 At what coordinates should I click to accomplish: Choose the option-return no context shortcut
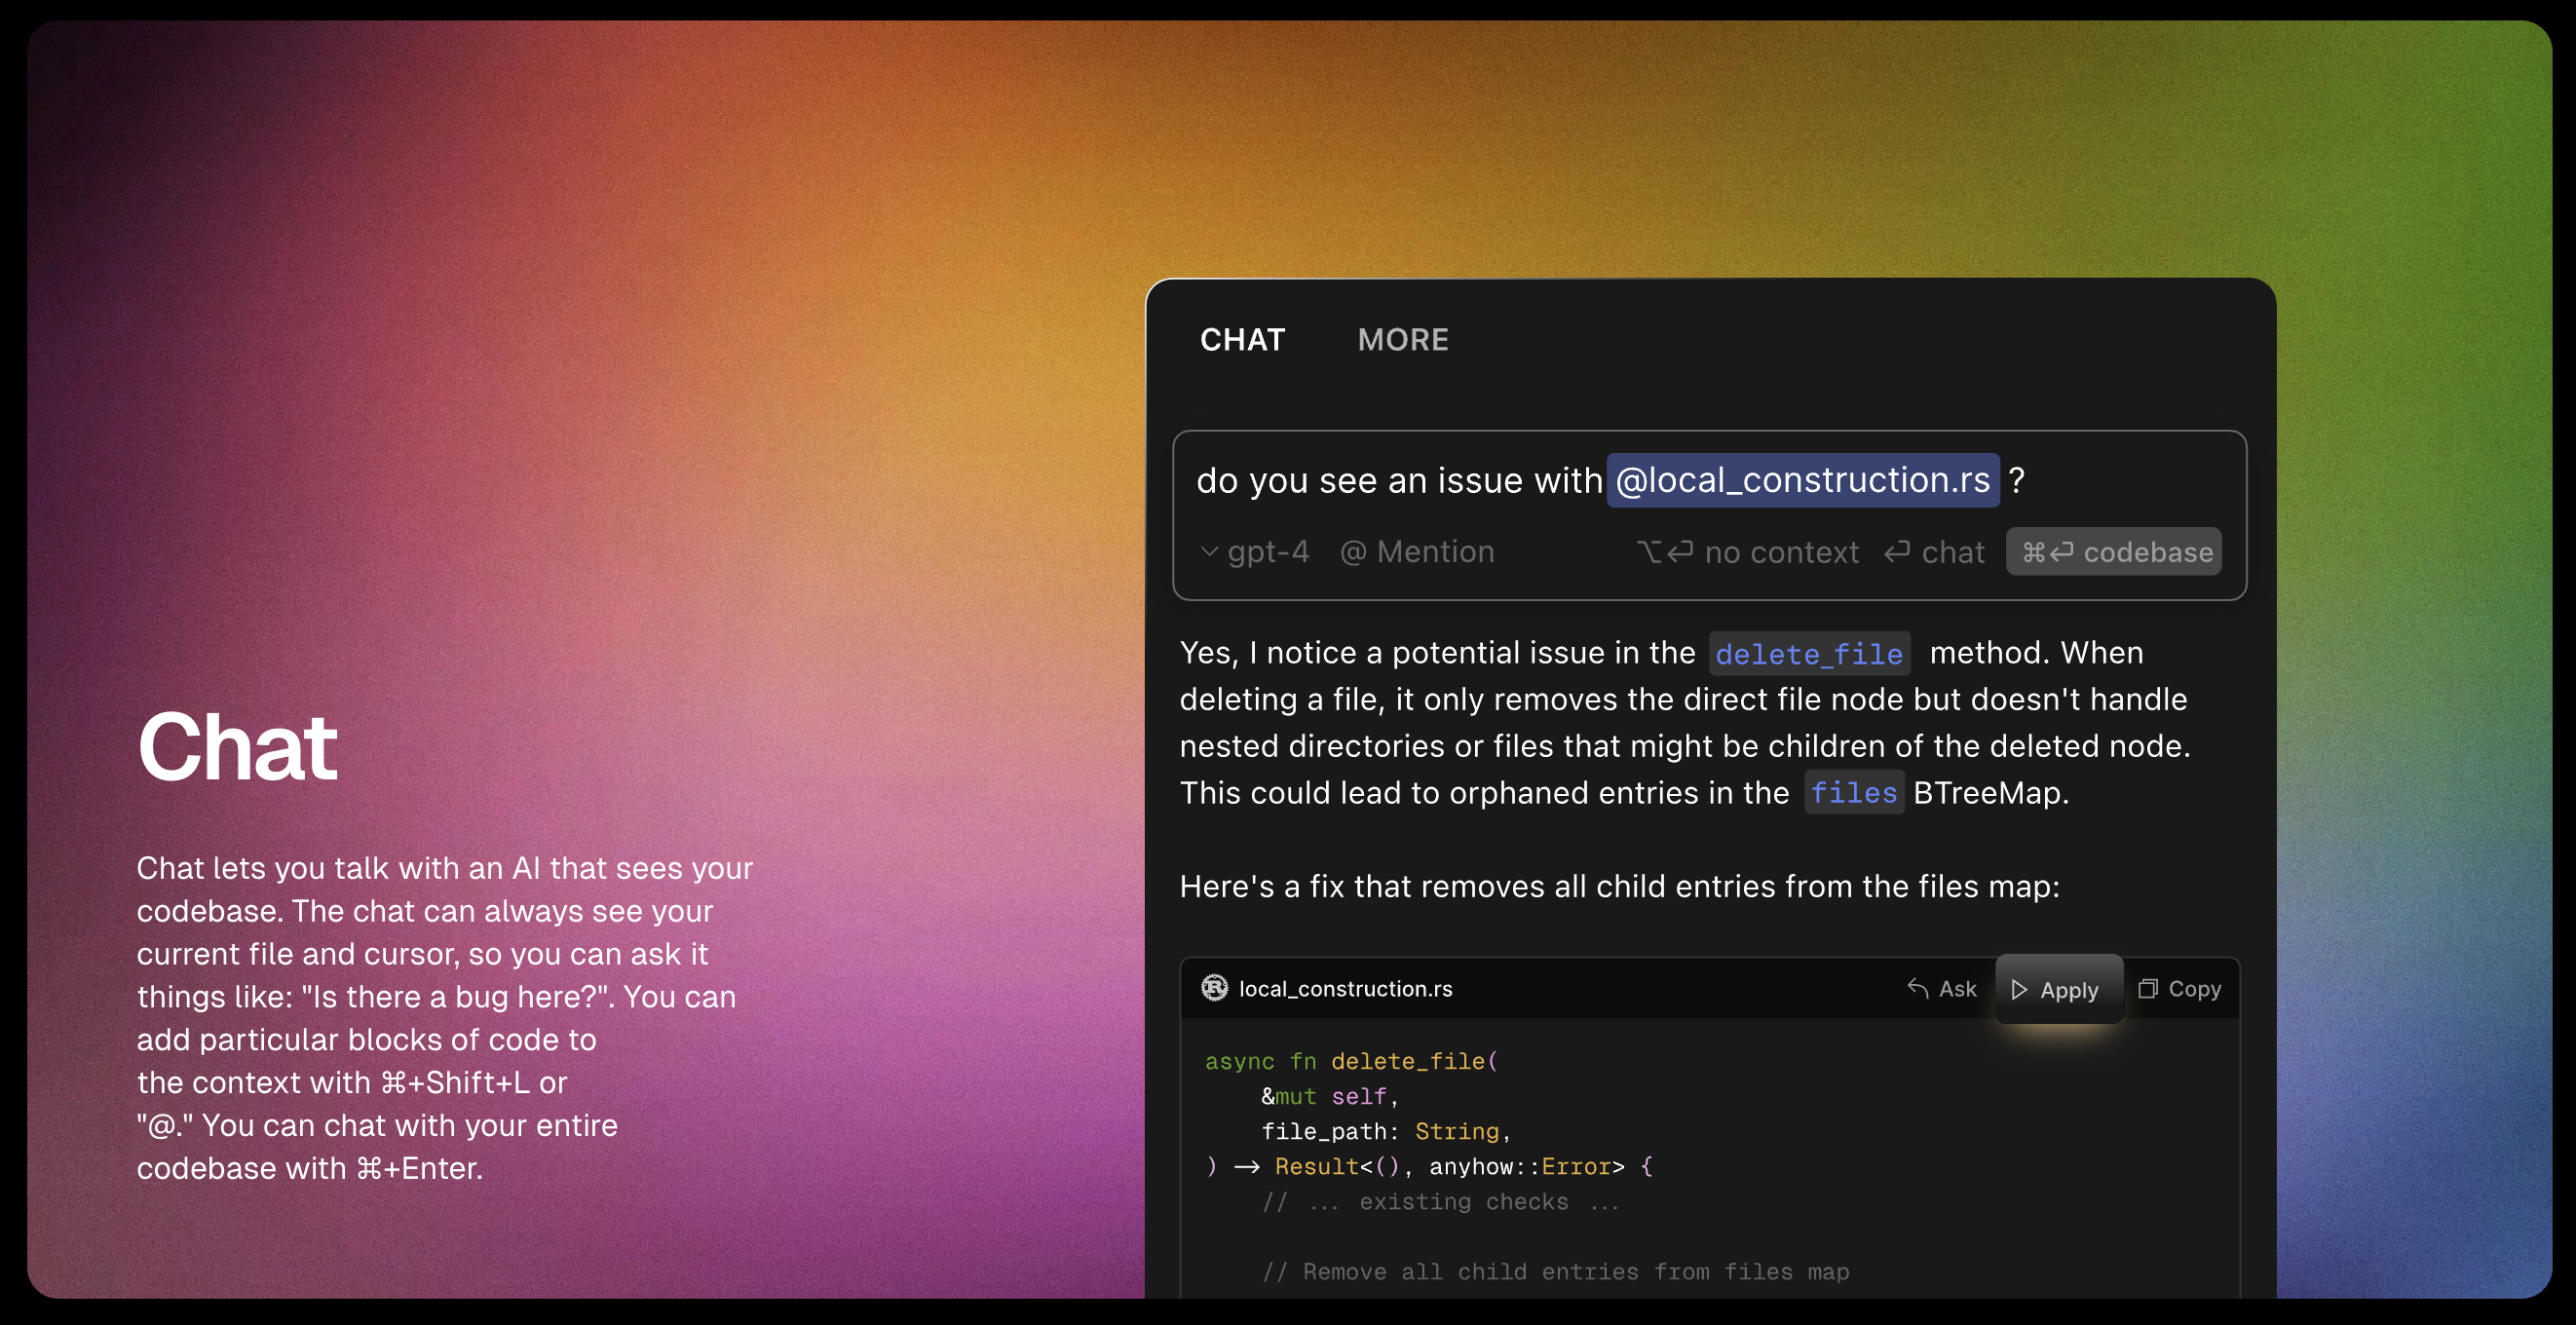pos(1747,552)
